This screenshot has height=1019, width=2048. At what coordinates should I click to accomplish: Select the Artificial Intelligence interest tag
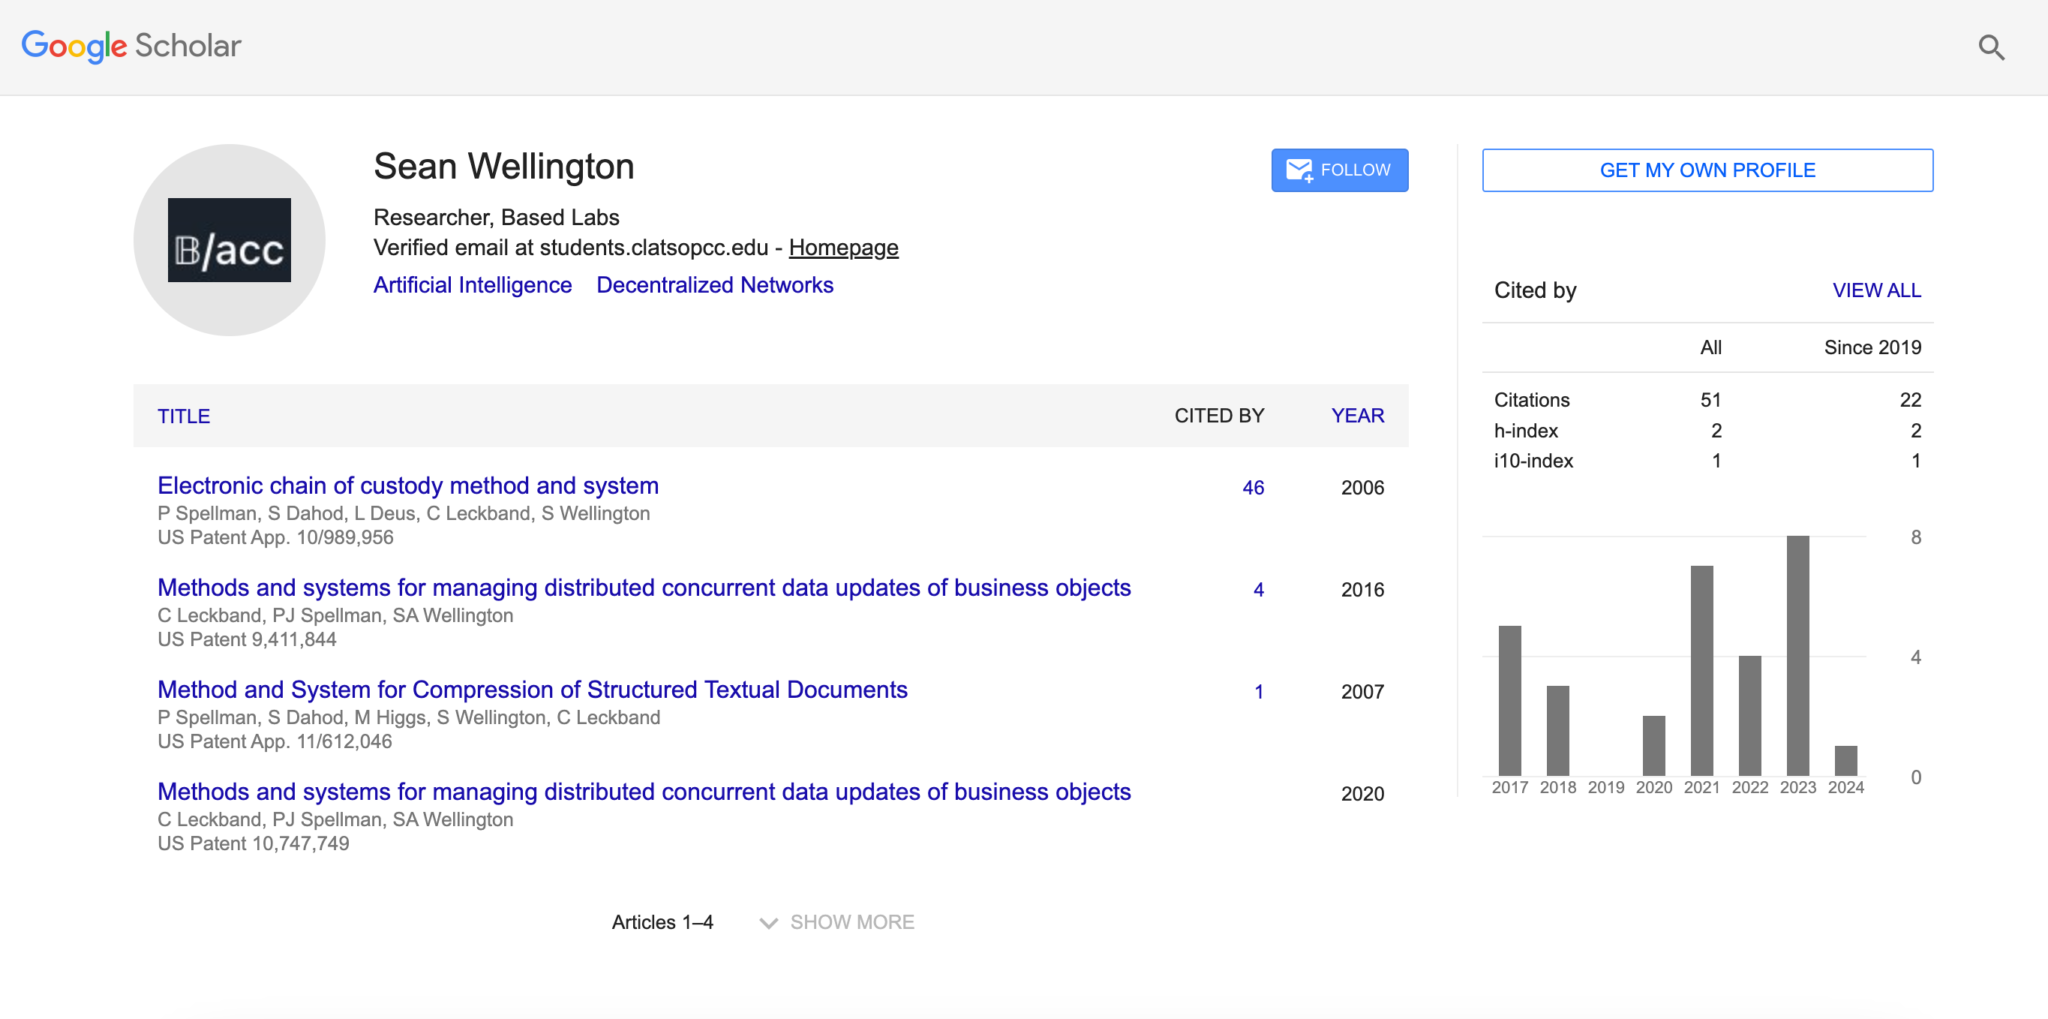click(472, 285)
